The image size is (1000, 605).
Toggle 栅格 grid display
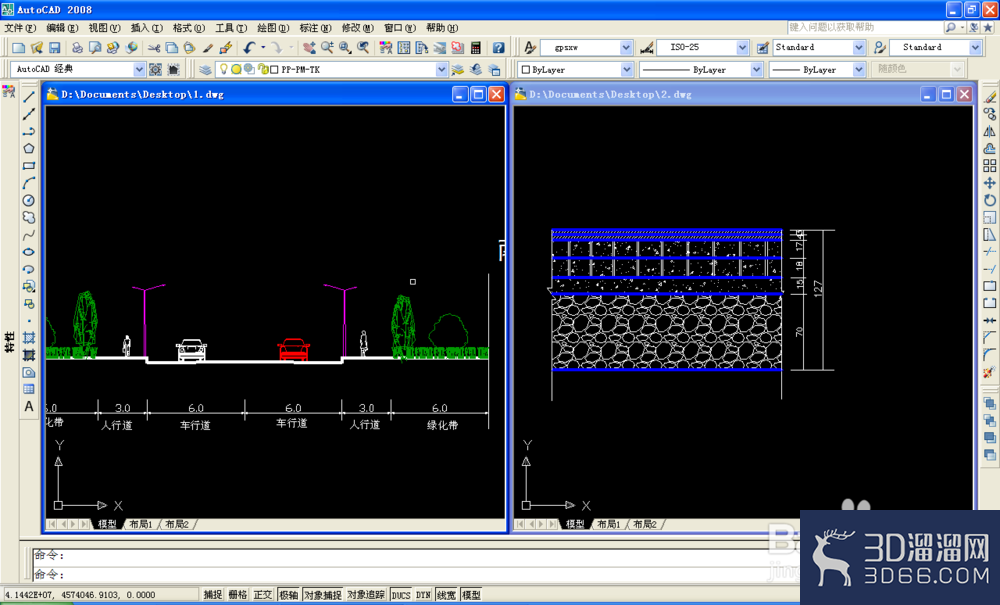pos(238,595)
